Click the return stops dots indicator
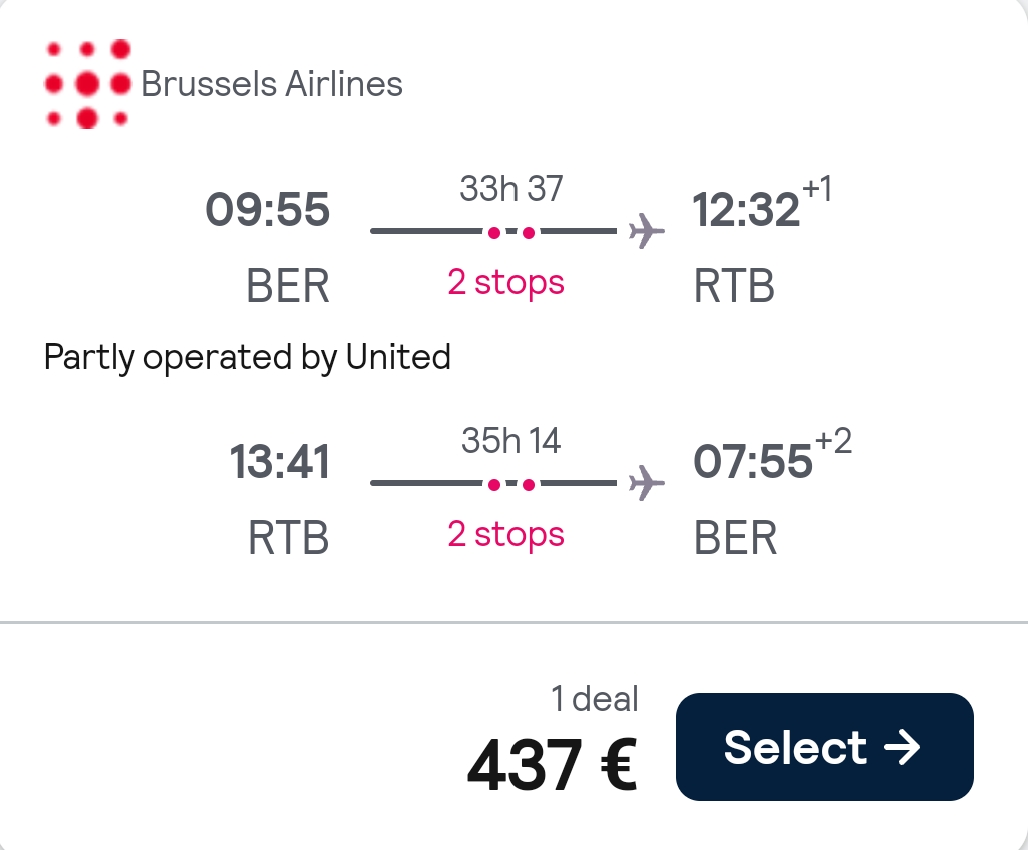This screenshot has height=850, width=1028. click(511, 484)
